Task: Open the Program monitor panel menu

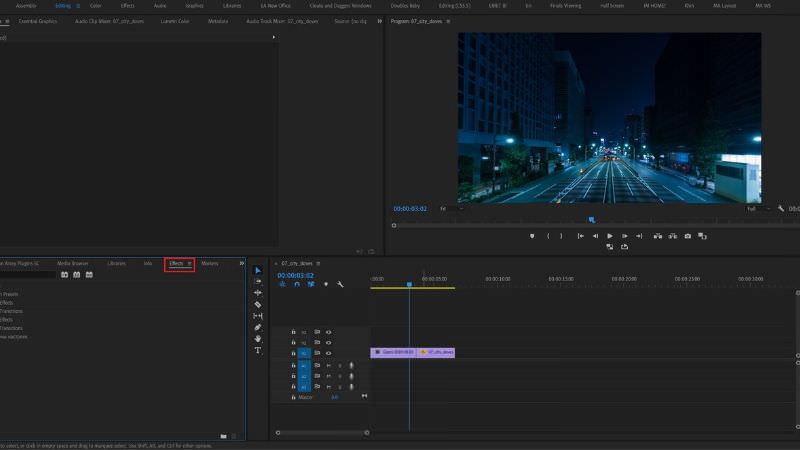Action: point(448,21)
